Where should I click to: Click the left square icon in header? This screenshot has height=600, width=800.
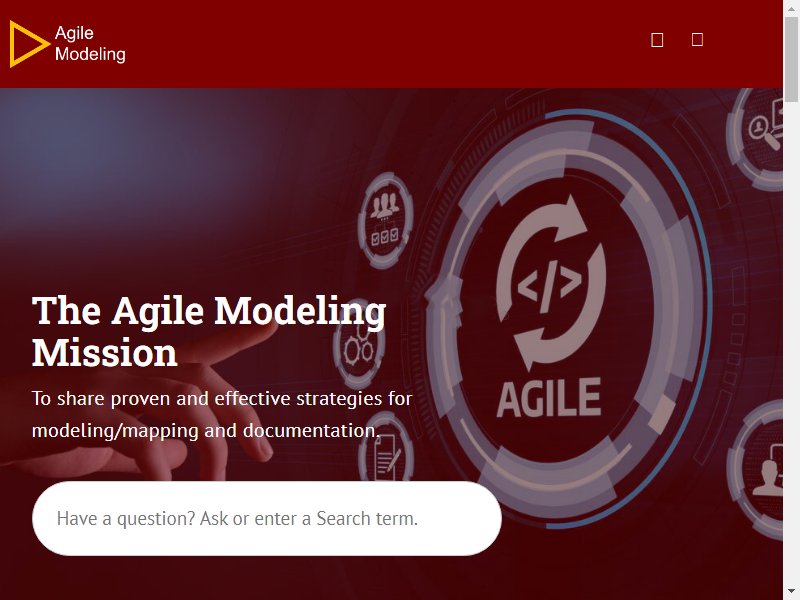[657, 40]
